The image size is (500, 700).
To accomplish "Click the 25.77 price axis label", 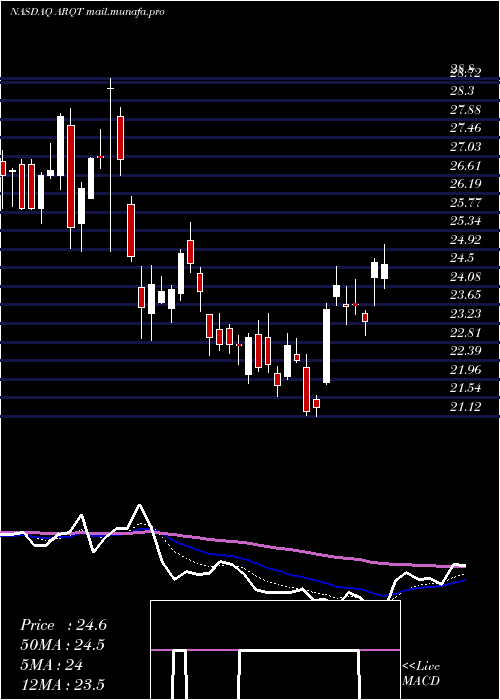I will point(465,203).
